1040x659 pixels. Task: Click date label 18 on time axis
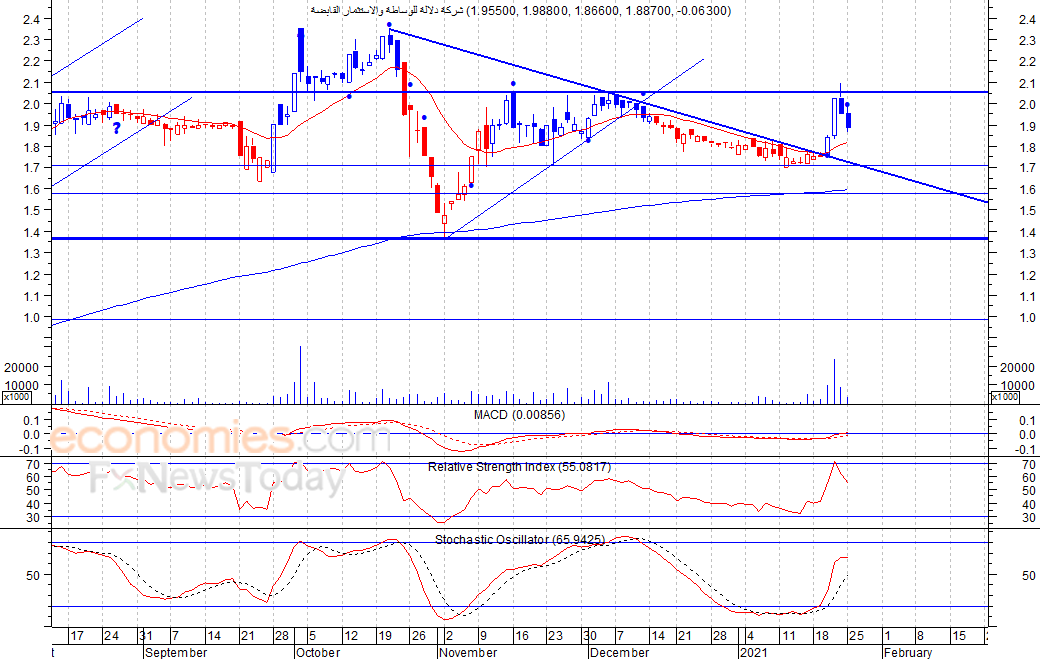click(822, 636)
